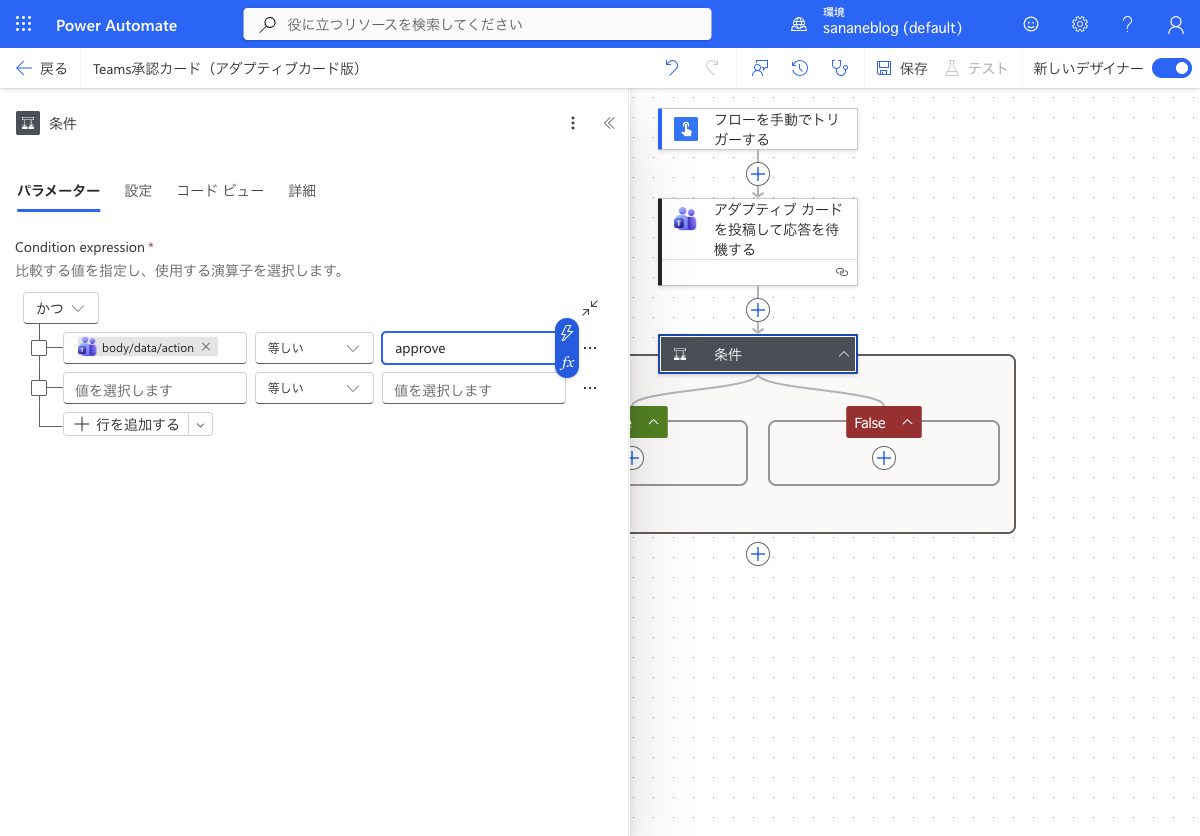Click the second row left 値を選択します field
This screenshot has width=1200, height=836.
(155, 388)
